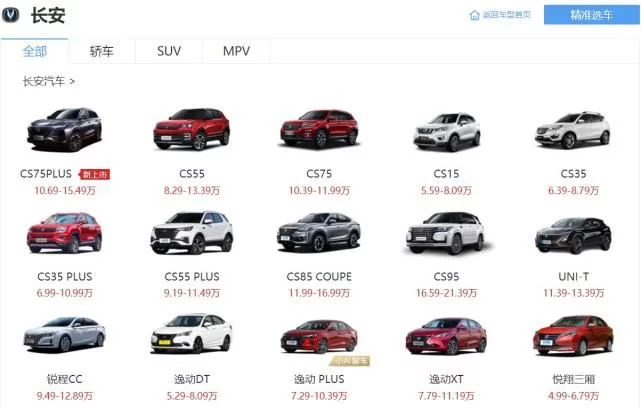Open the 悦翔三厢 car image
The width and height of the screenshot is (641, 408).
(x=573, y=335)
